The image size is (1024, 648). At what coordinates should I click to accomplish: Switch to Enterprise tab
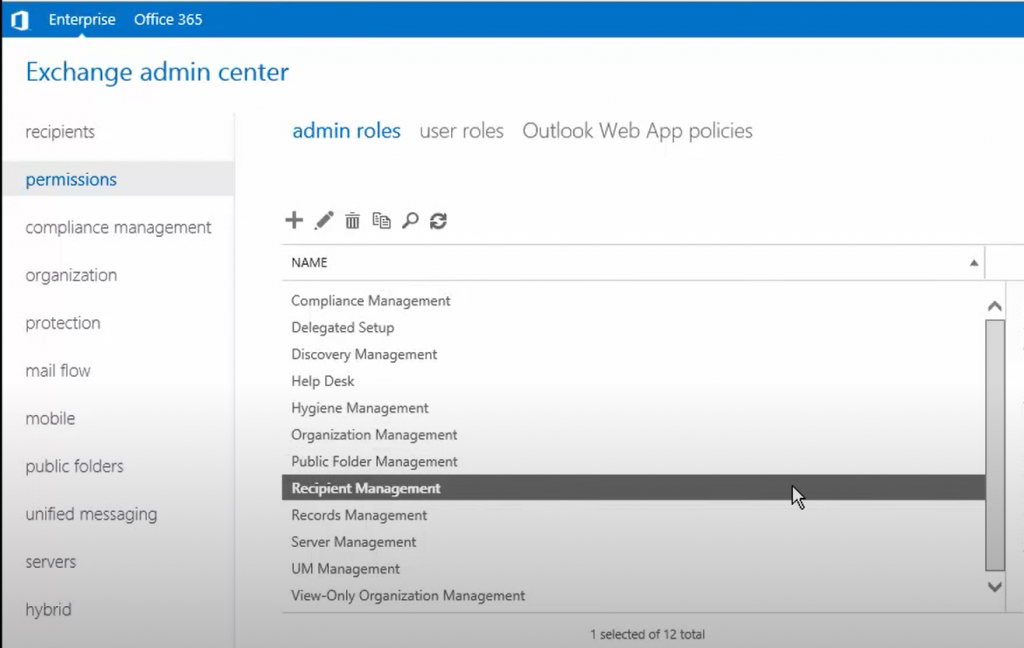[82, 20]
